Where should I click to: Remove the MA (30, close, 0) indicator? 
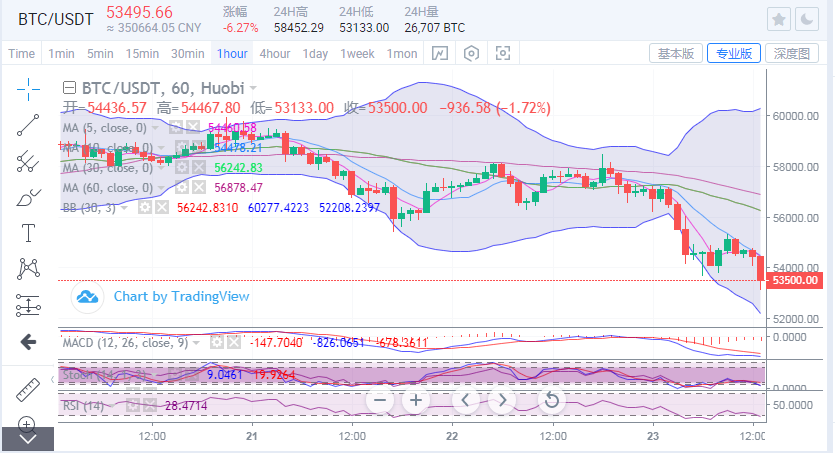tap(199, 168)
